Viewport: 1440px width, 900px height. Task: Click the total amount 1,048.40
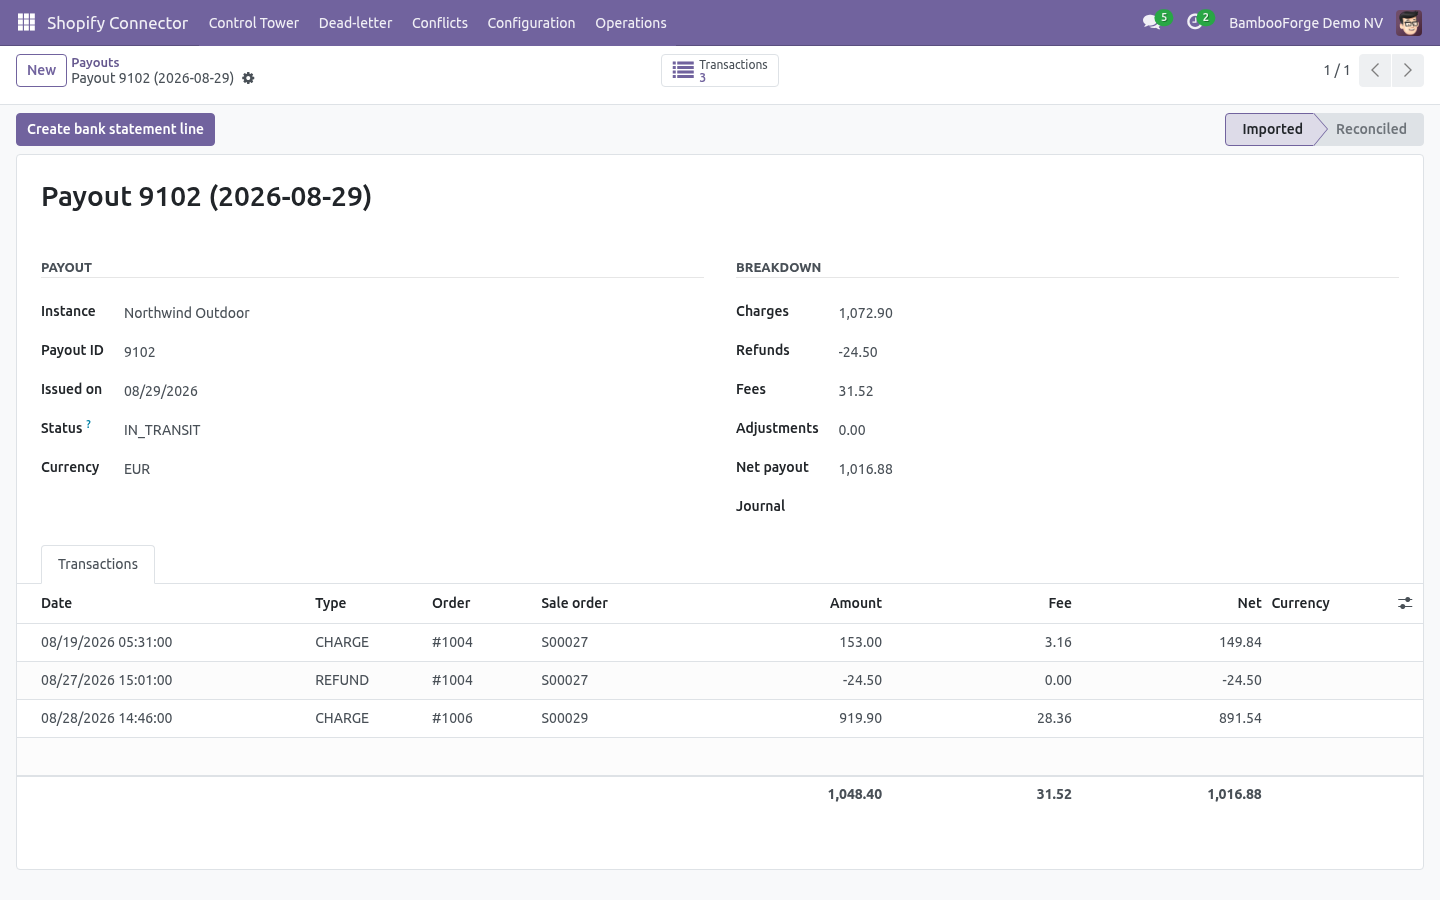tap(855, 794)
